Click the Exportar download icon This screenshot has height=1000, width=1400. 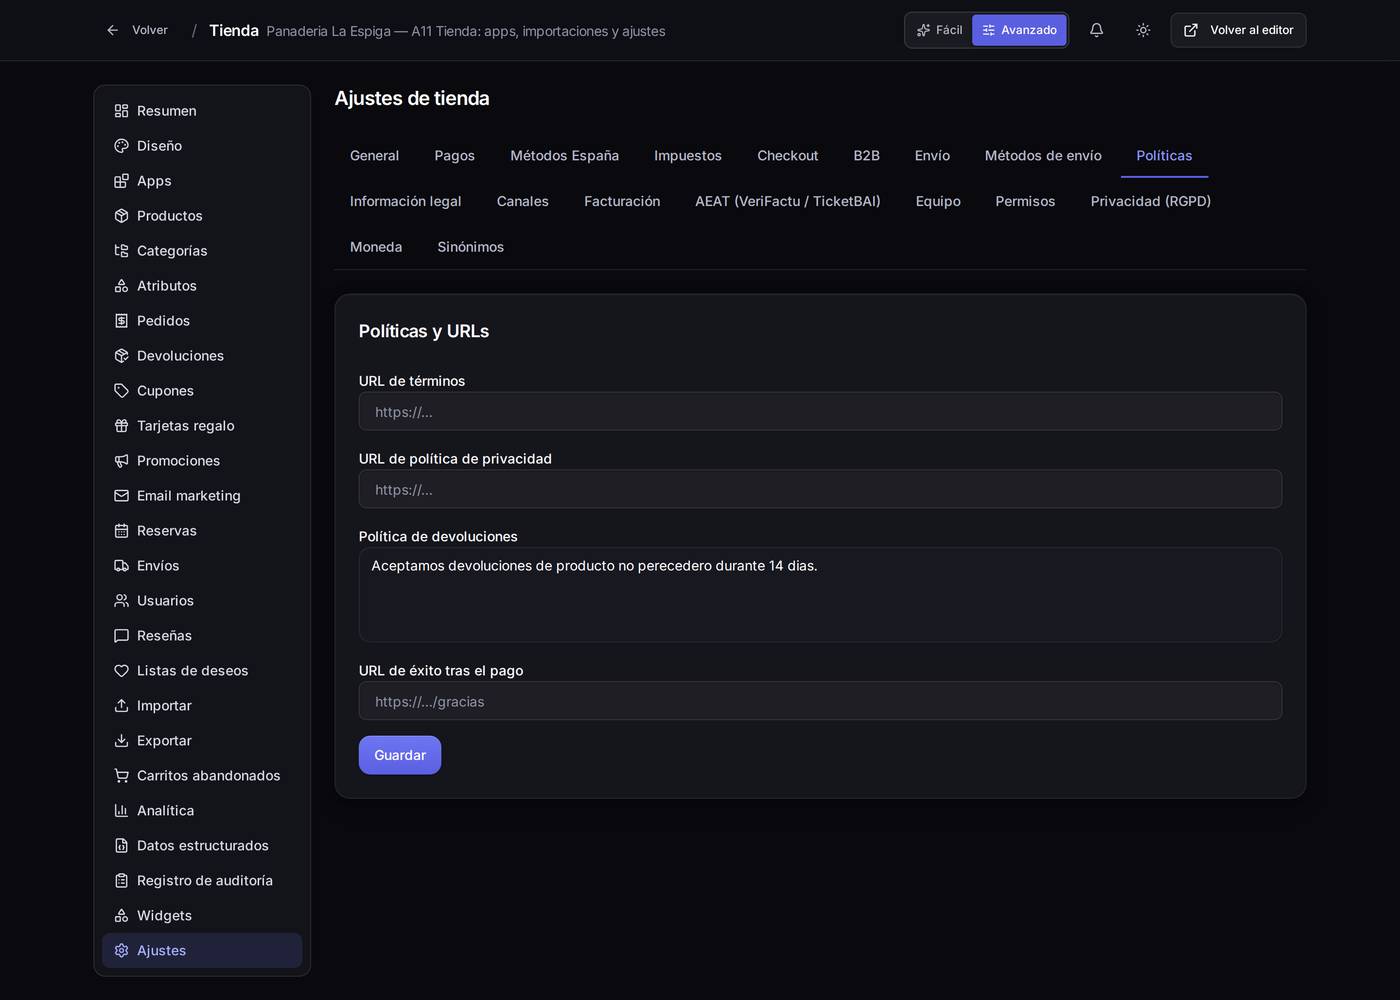[x=121, y=741]
